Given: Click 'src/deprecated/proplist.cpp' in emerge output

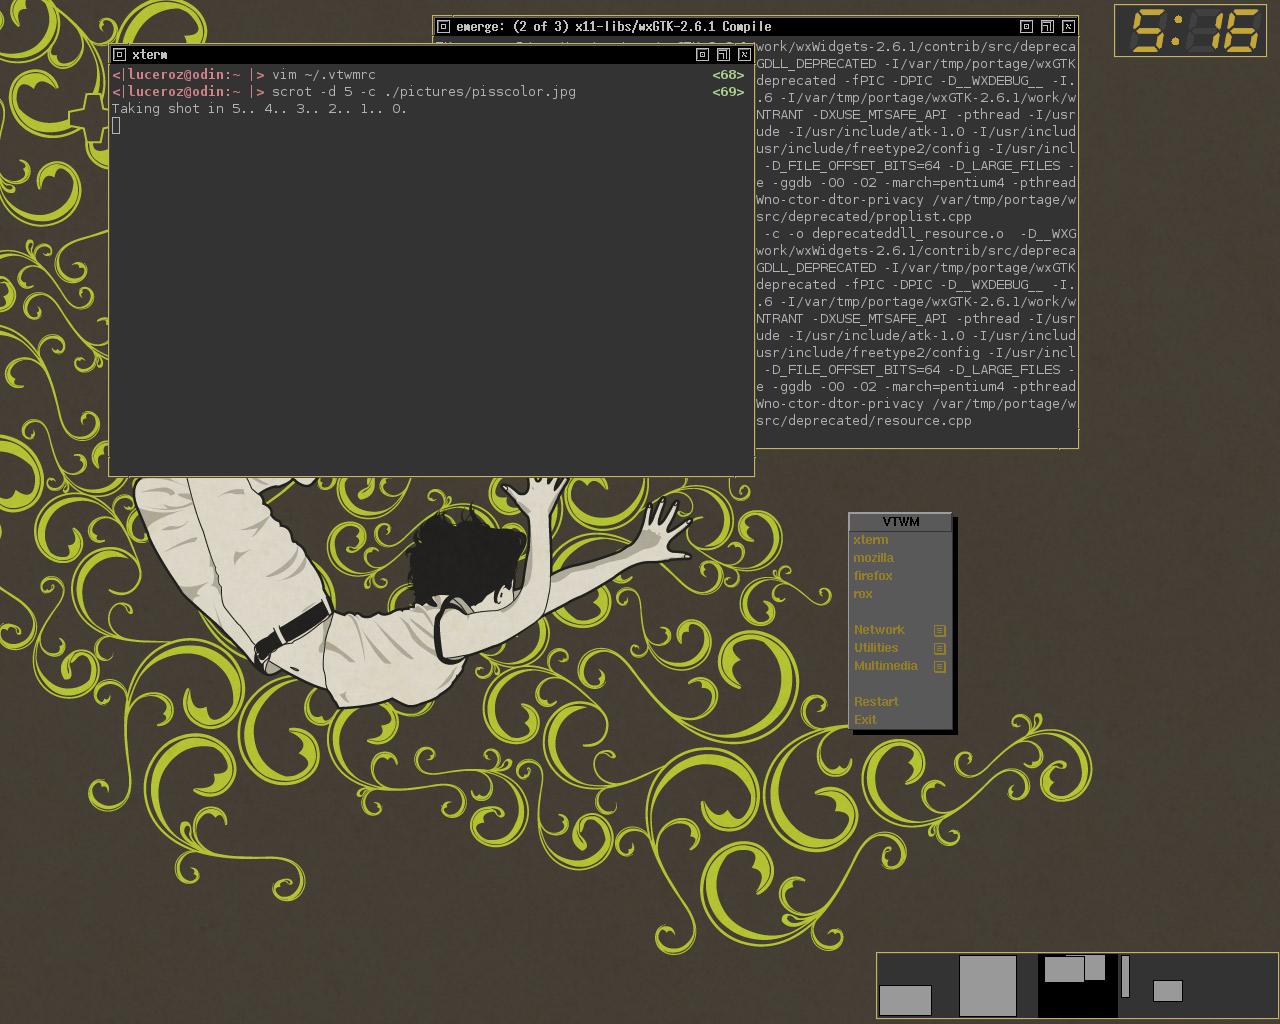Looking at the screenshot, I should click(x=864, y=217).
